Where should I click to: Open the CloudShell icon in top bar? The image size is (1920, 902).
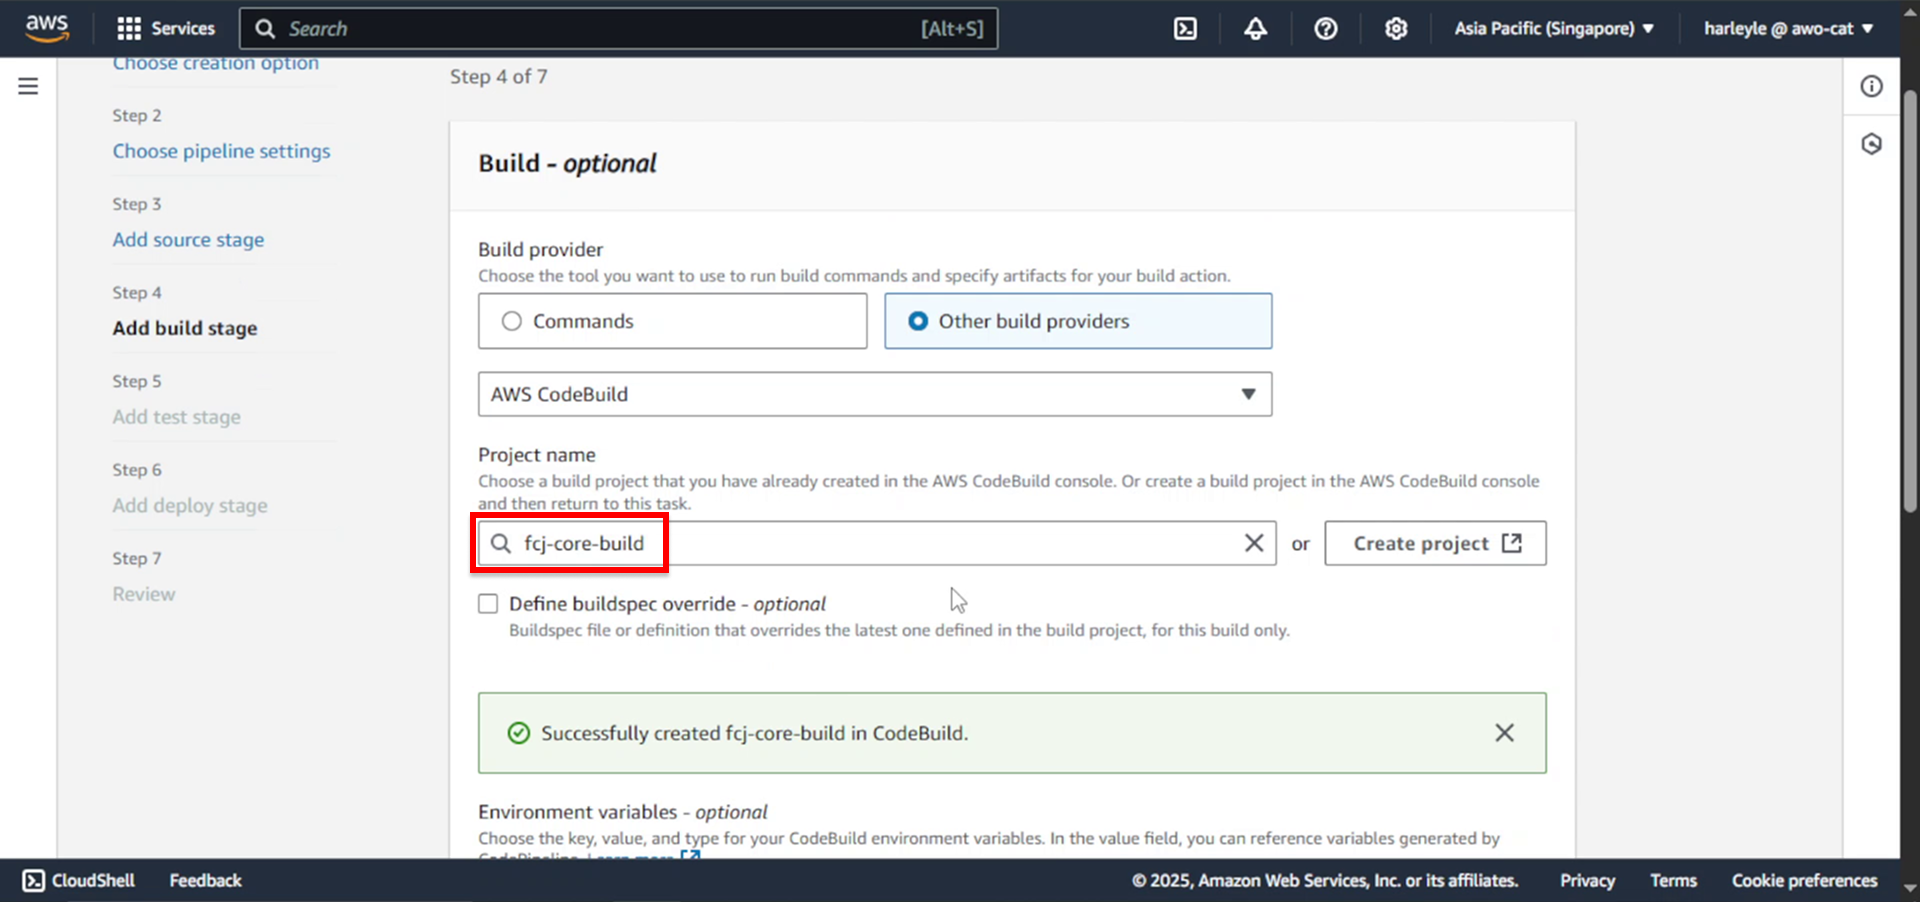tap(1185, 29)
